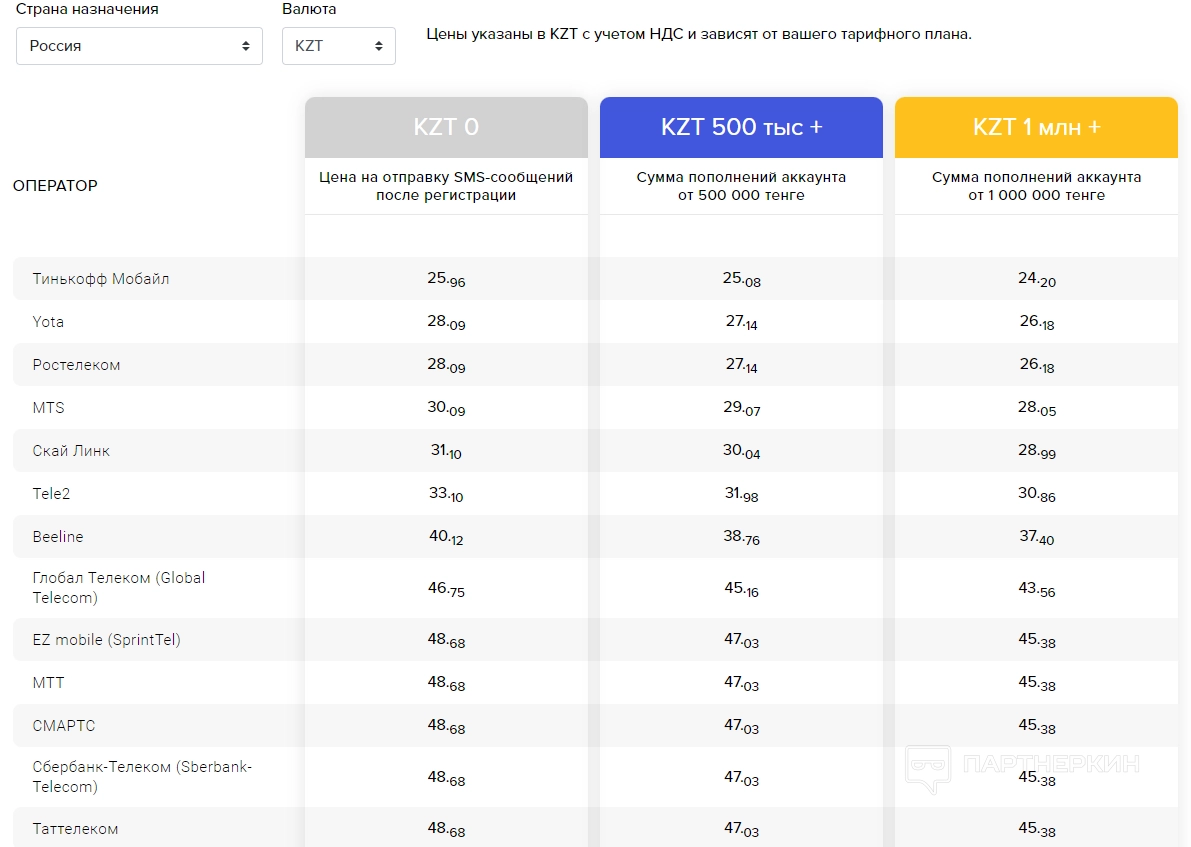This screenshot has height=847, width=1191.
Task: Click the Сбербанк-Телеком operator name
Action: coord(142,777)
